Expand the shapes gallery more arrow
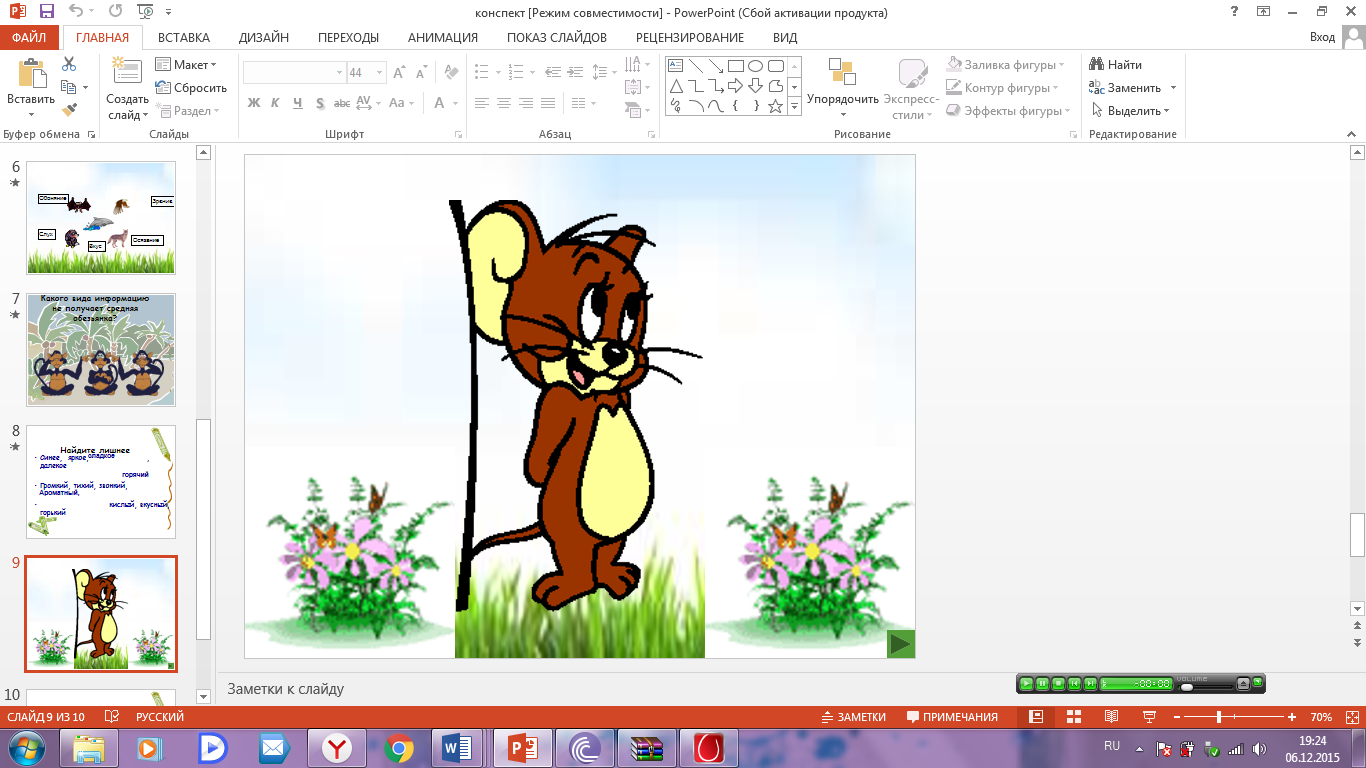This screenshot has width=1366, height=768. (795, 106)
